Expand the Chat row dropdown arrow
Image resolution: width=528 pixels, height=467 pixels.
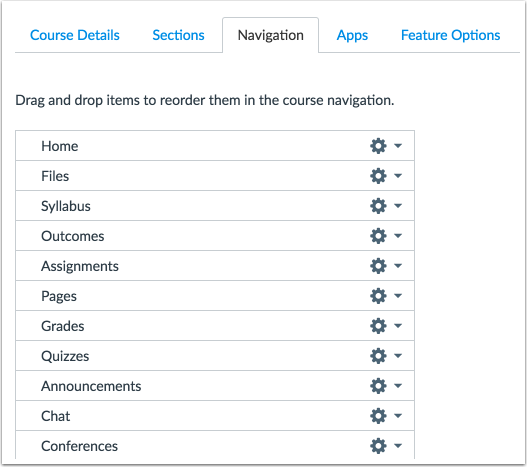coord(398,415)
